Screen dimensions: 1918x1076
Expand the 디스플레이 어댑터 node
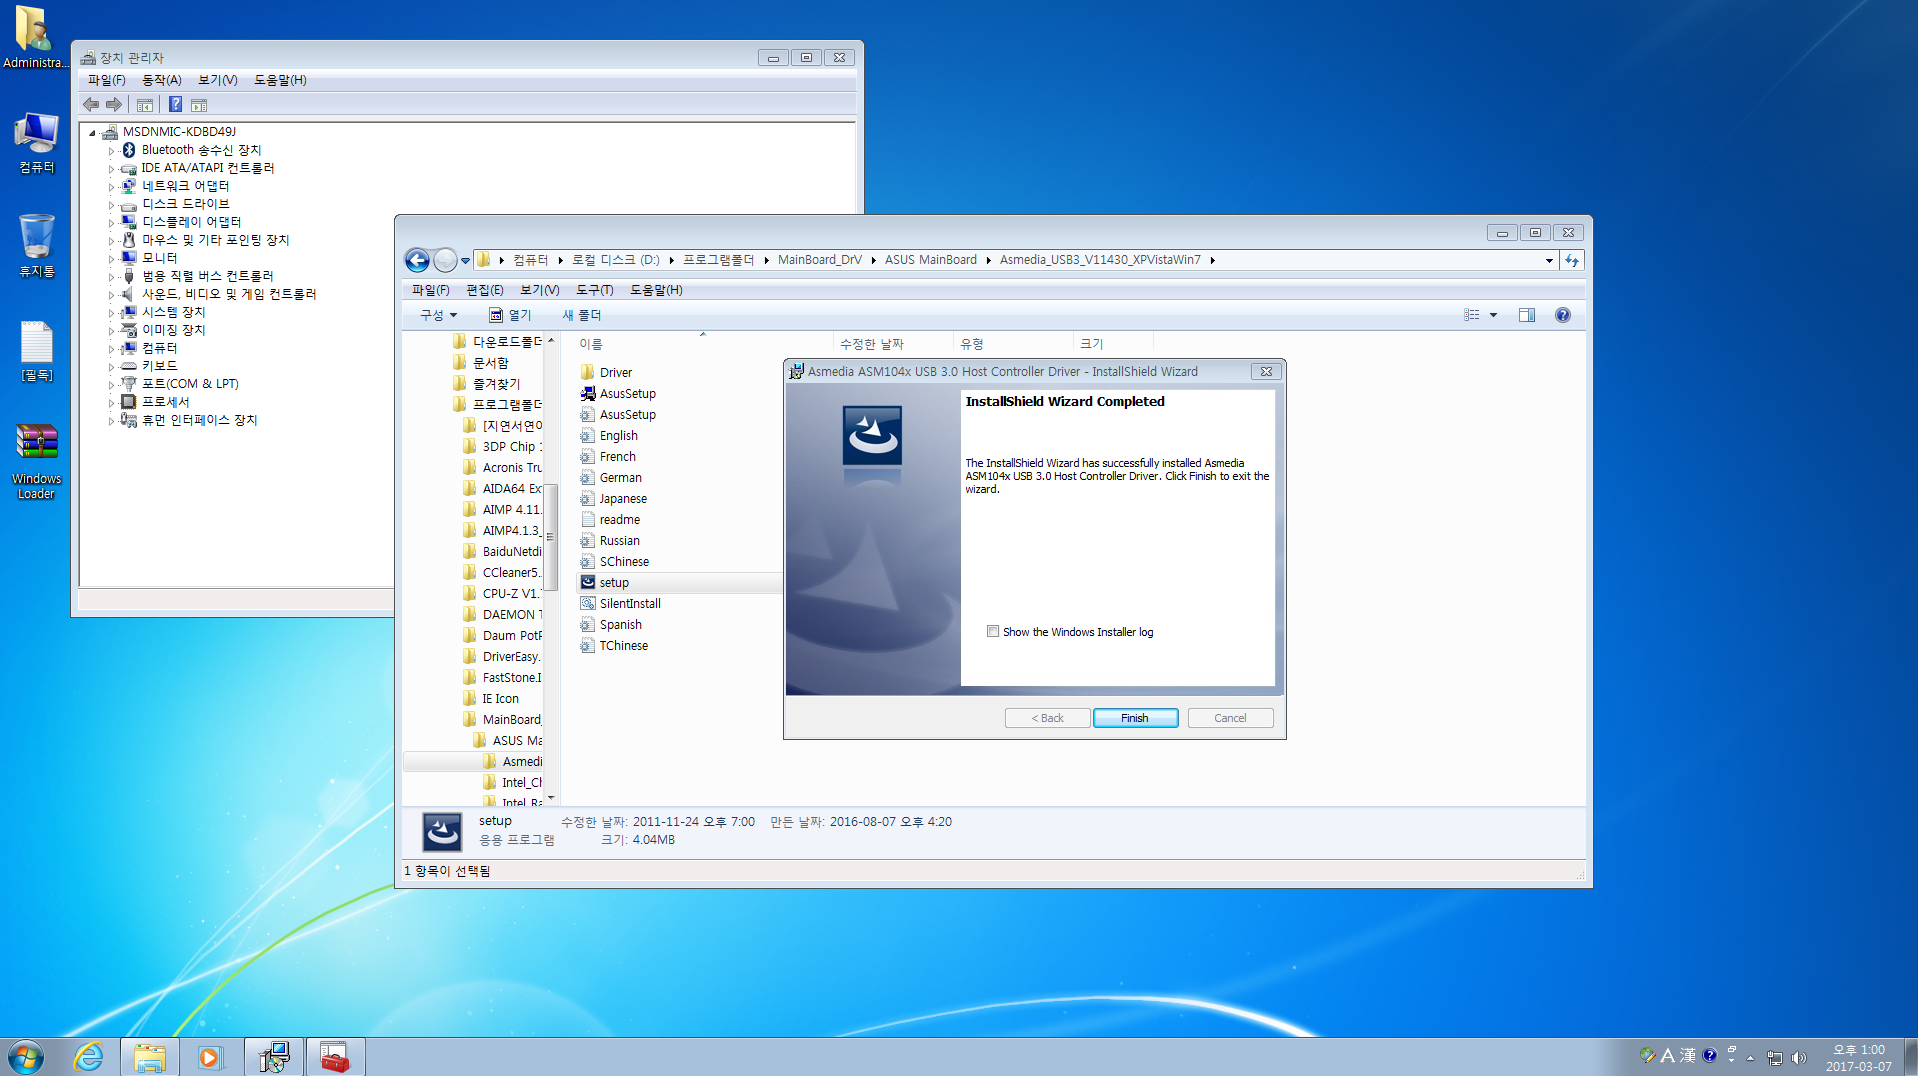pyautogui.click(x=111, y=223)
